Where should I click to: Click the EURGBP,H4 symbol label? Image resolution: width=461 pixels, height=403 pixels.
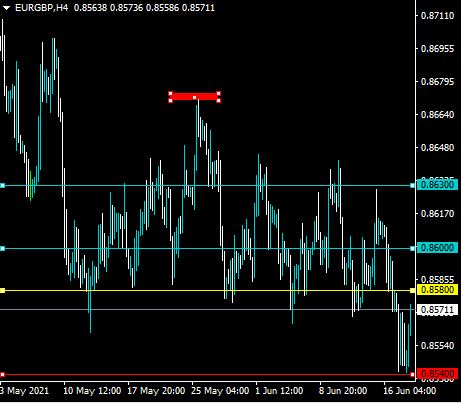pos(42,8)
